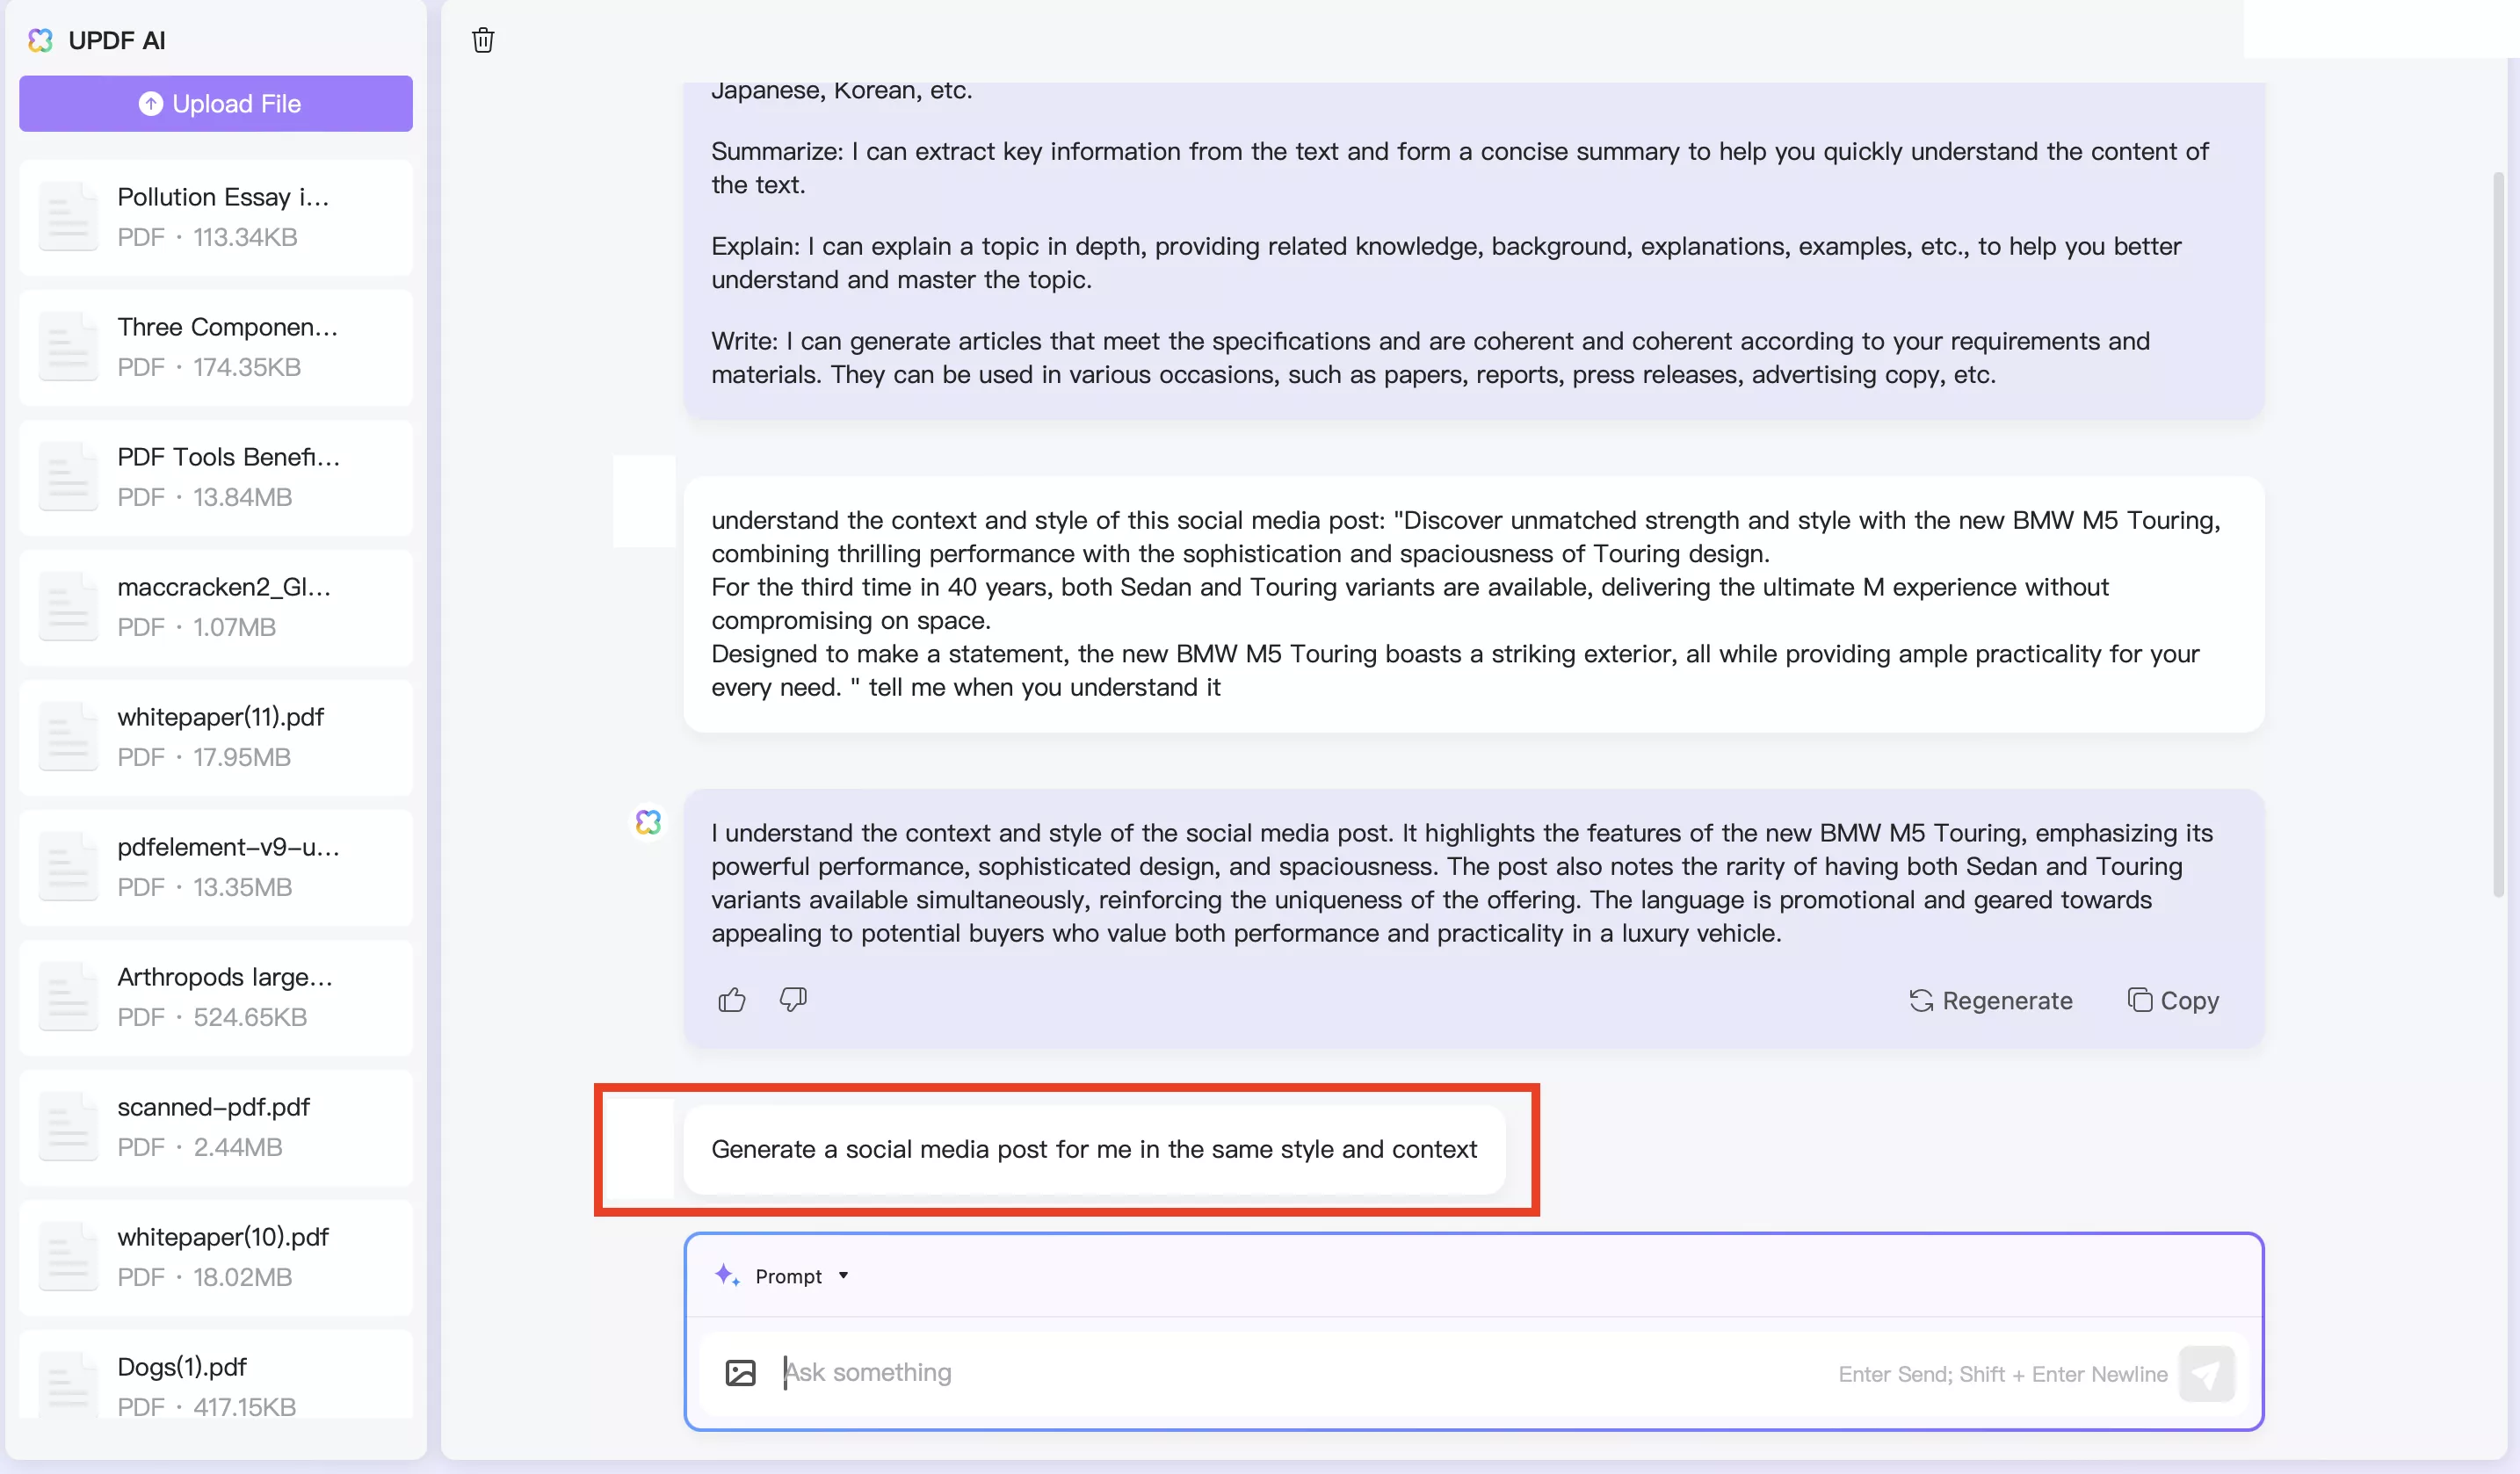Click the sparkle icon beside Prompt
2520x1474 pixels.
(727, 1276)
